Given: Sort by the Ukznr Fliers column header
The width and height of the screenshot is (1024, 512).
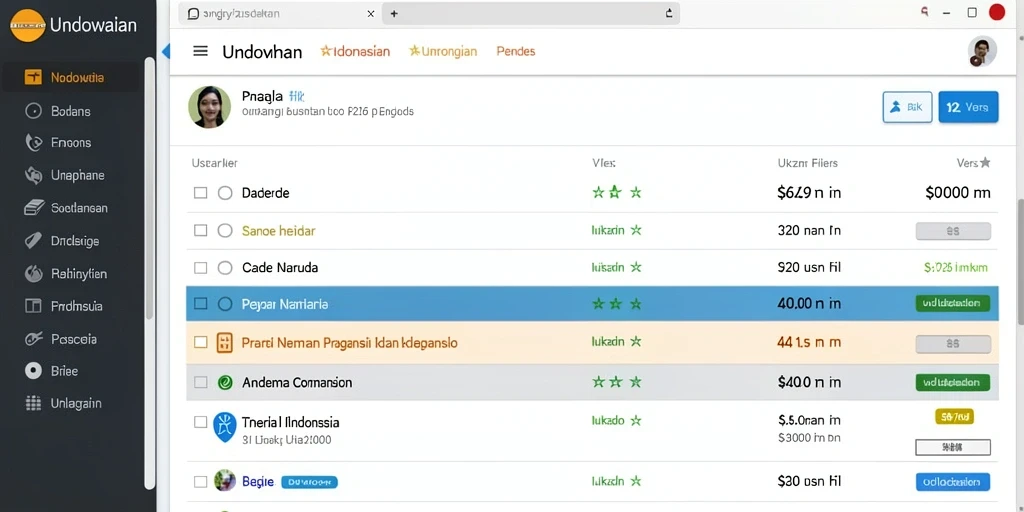Looking at the screenshot, I should point(807,163).
